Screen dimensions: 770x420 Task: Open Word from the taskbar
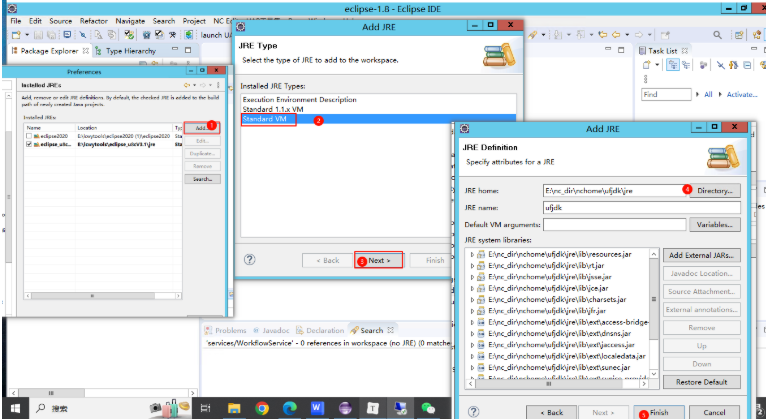click(x=317, y=408)
